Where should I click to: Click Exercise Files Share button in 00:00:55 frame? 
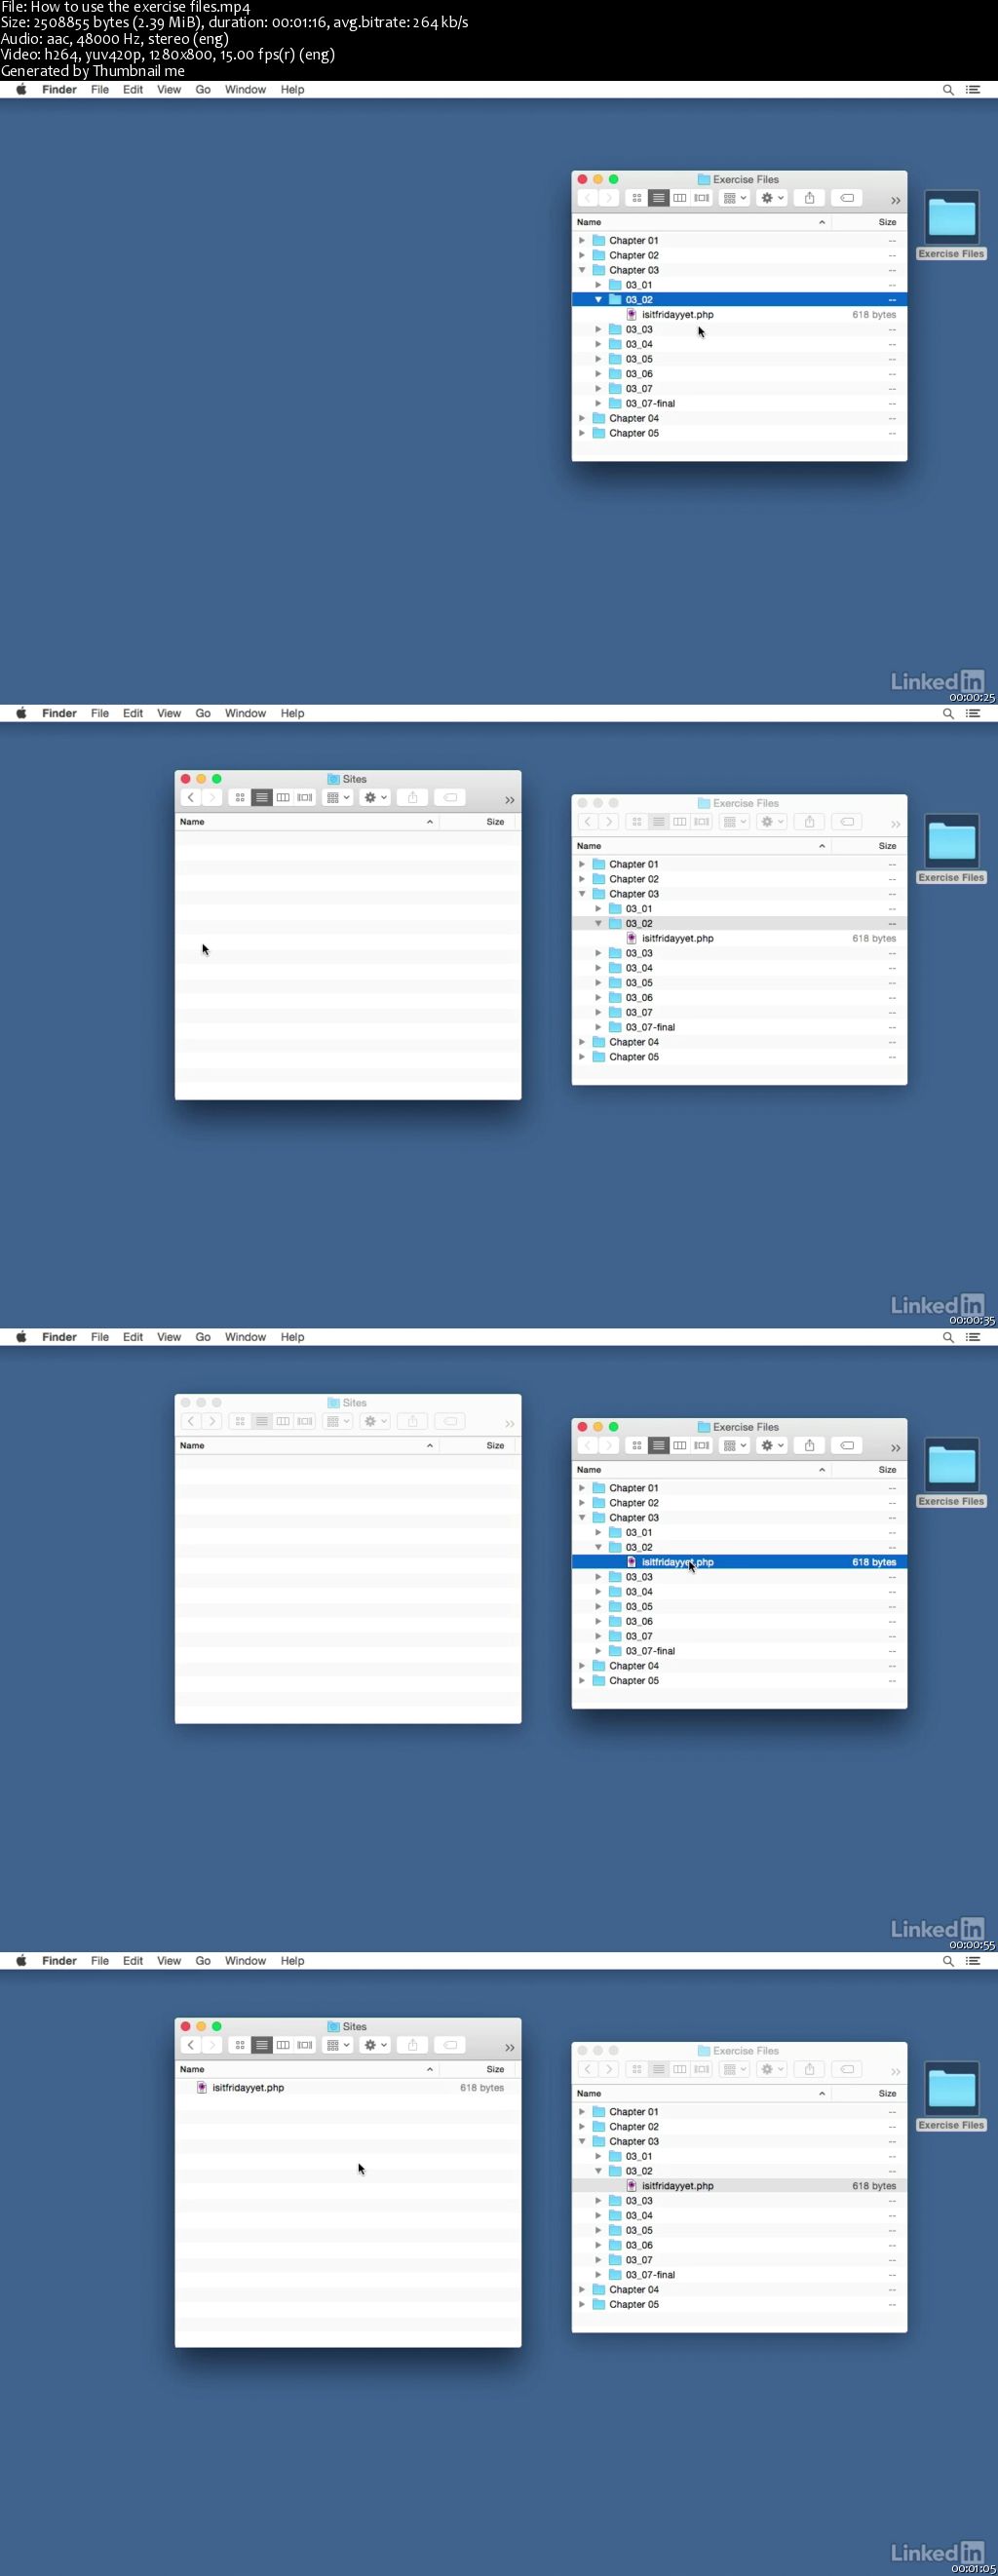pyautogui.click(x=809, y=1445)
